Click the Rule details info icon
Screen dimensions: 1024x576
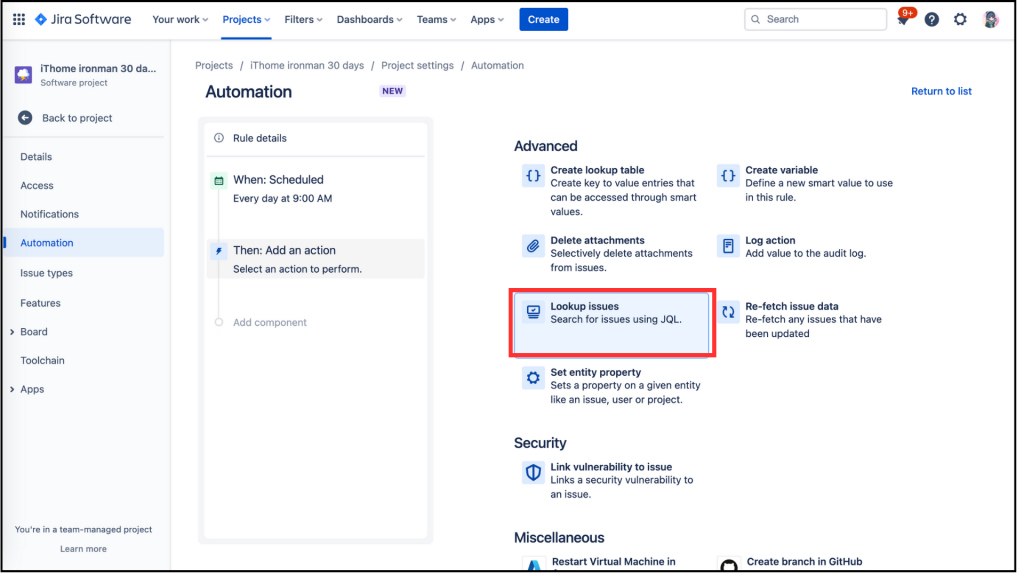tap(219, 138)
